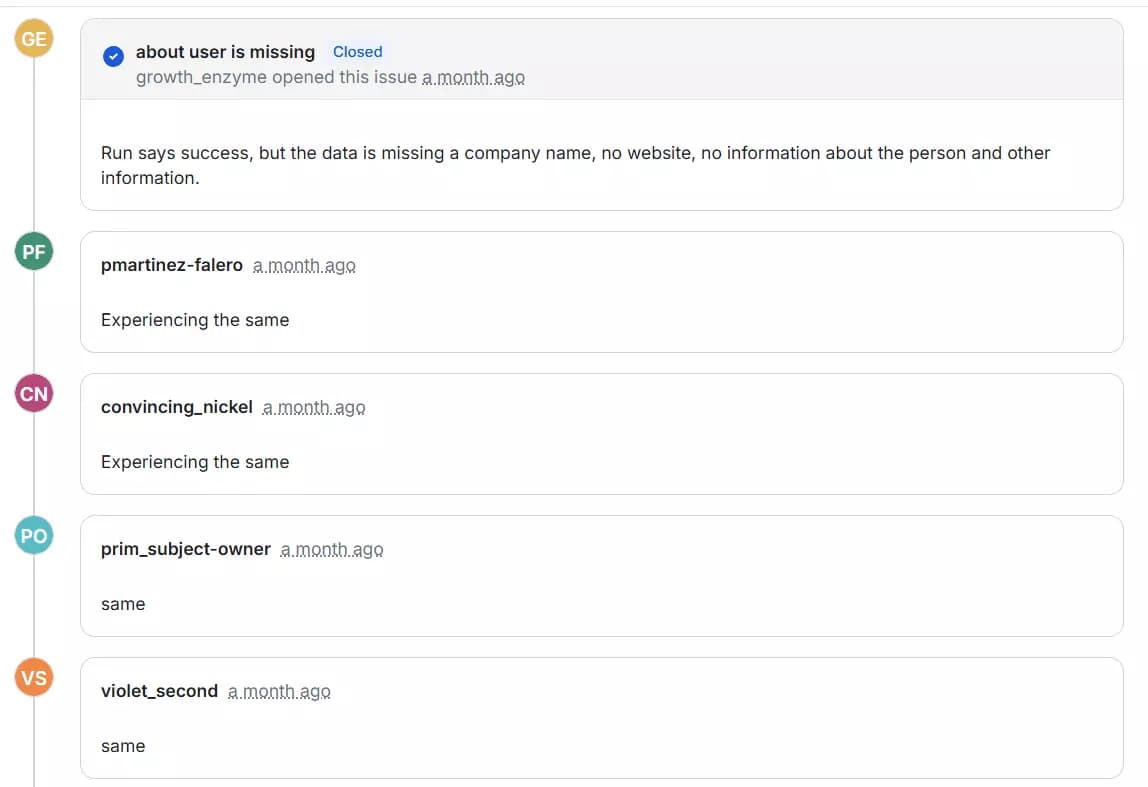This screenshot has width=1148, height=787.
Task: Click the convincing_nickel username
Action: coord(176,407)
